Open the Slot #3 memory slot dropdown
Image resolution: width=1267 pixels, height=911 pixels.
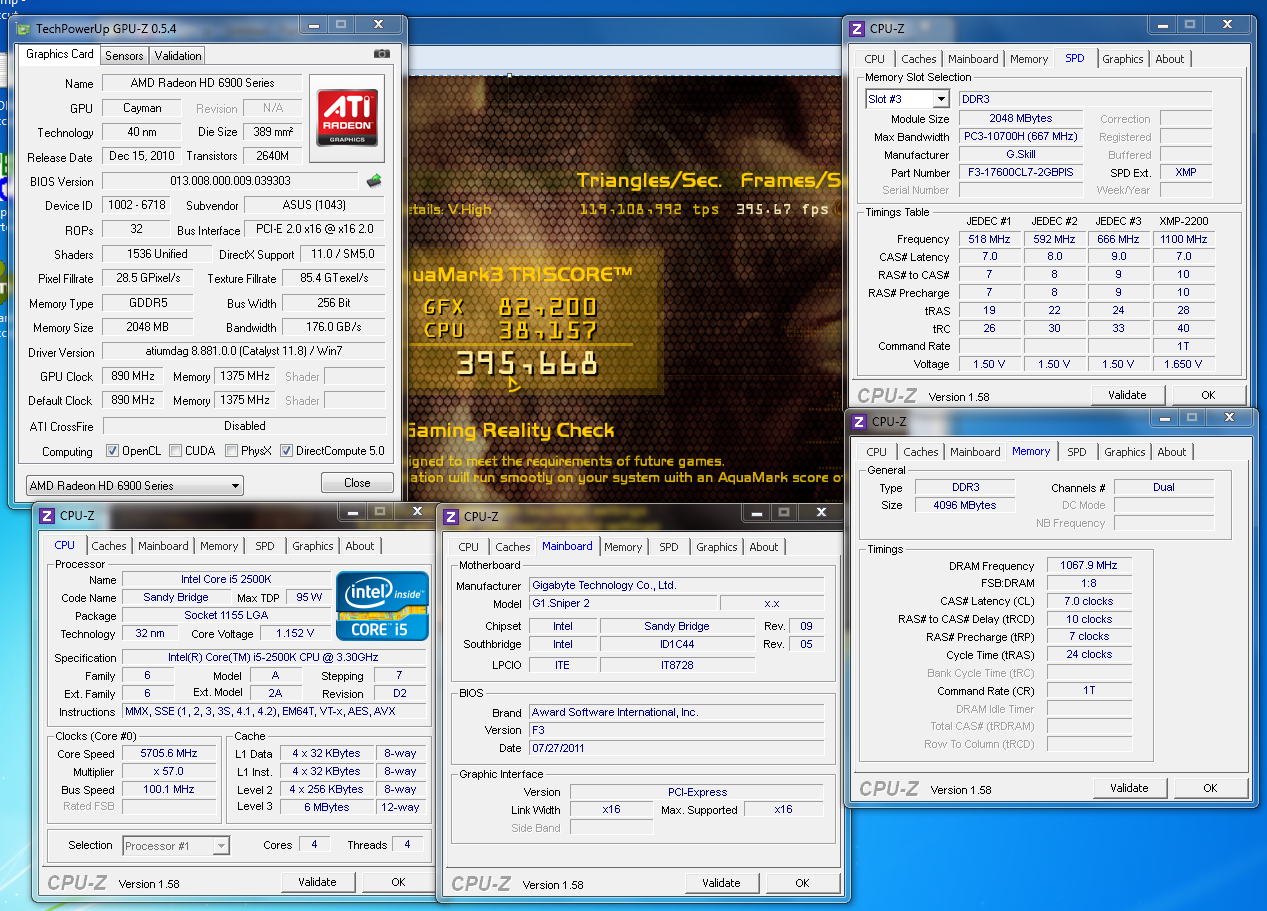click(907, 99)
